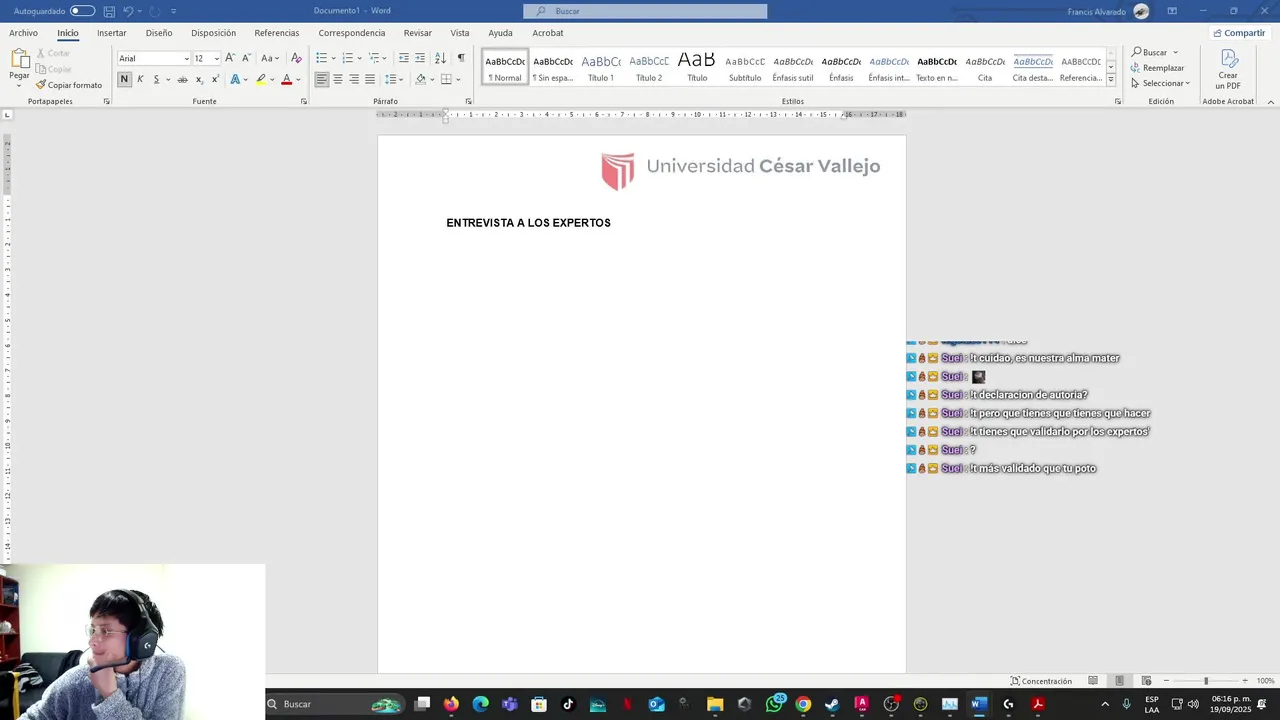This screenshot has width=1280, height=720.
Task: Open Fuente dialog launcher
Action: [x=304, y=101]
